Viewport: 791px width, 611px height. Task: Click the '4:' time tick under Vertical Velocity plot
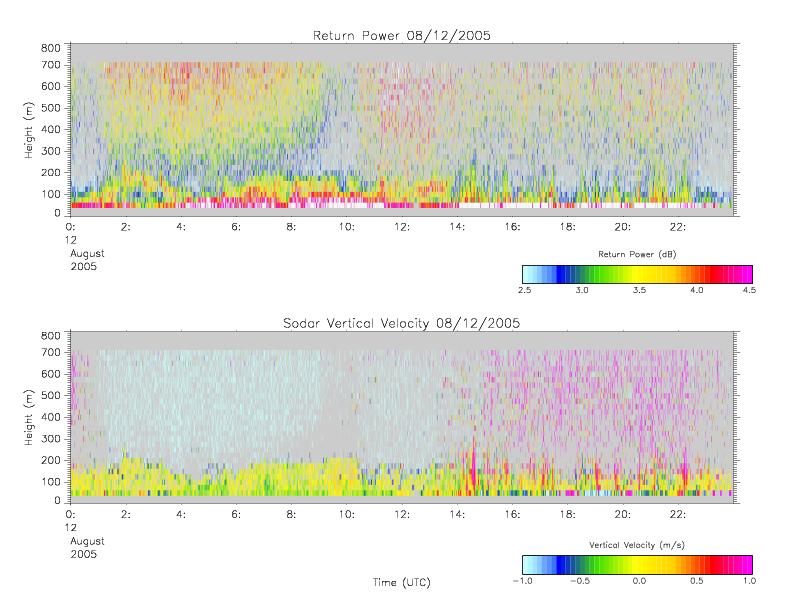pyautogui.click(x=181, y=515)
